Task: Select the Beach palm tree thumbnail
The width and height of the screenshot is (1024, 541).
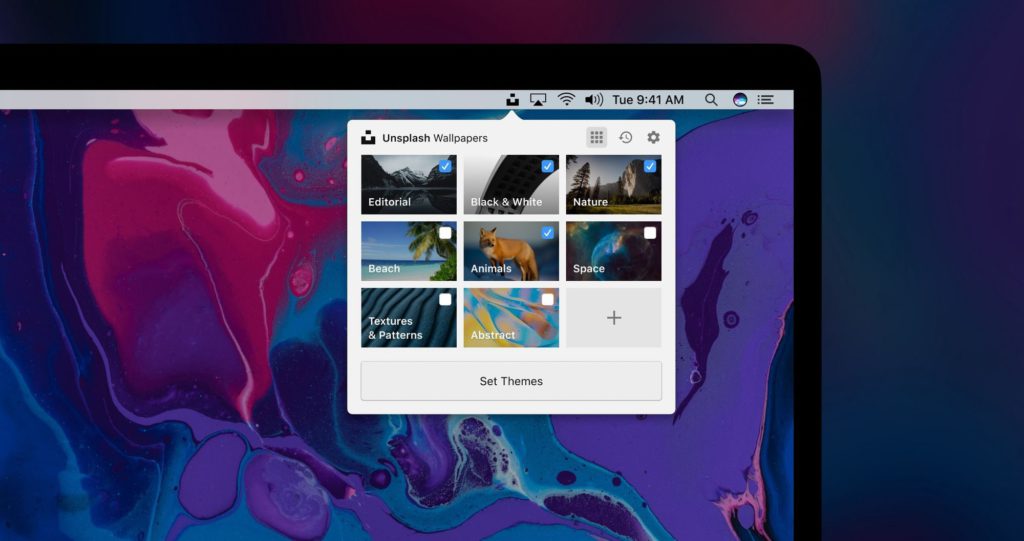Action: click(409, 251)
